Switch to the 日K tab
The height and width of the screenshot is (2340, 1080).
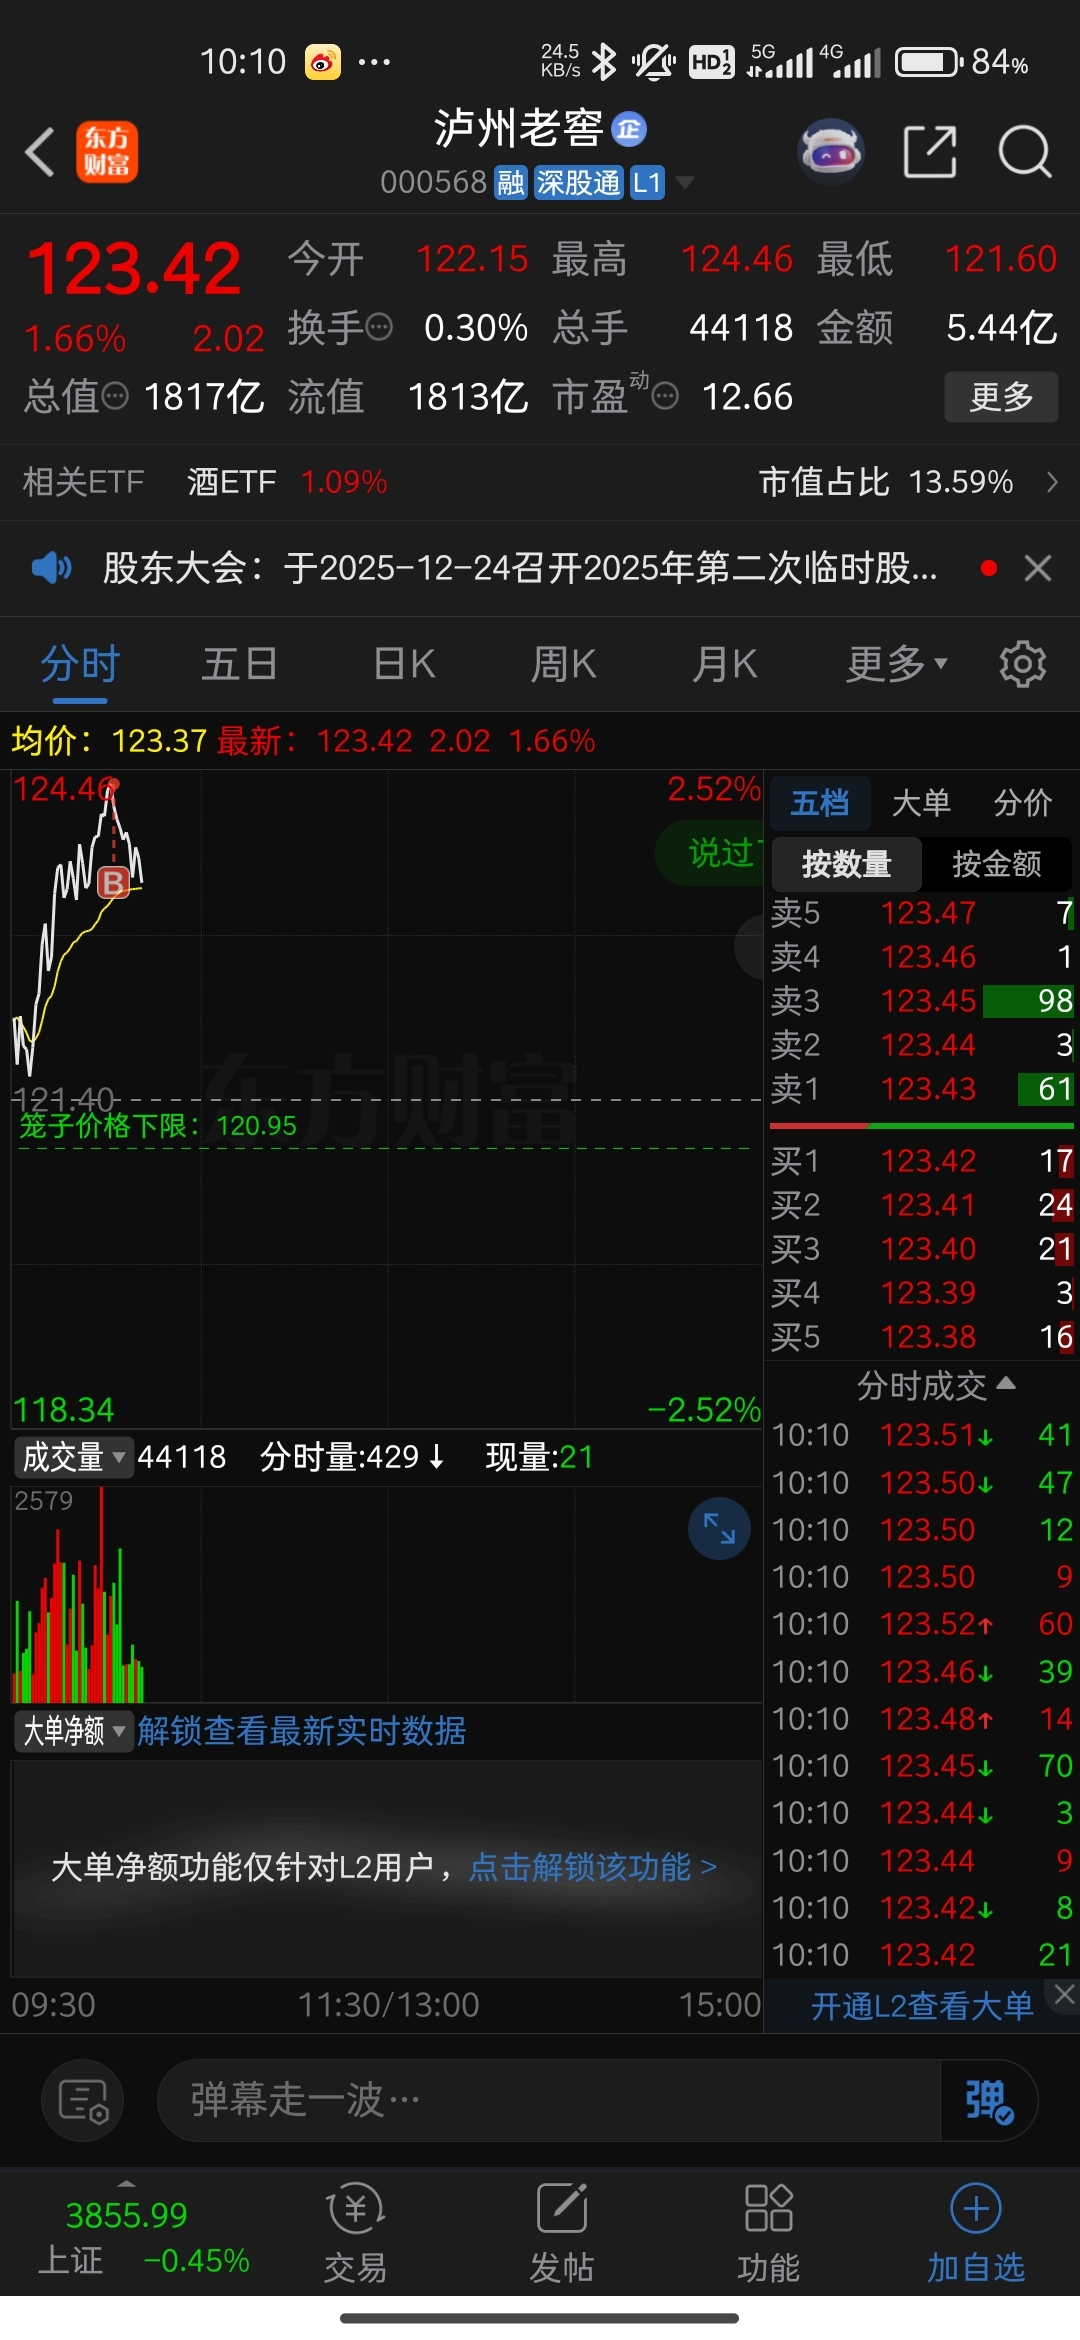(x=404, y=664)
